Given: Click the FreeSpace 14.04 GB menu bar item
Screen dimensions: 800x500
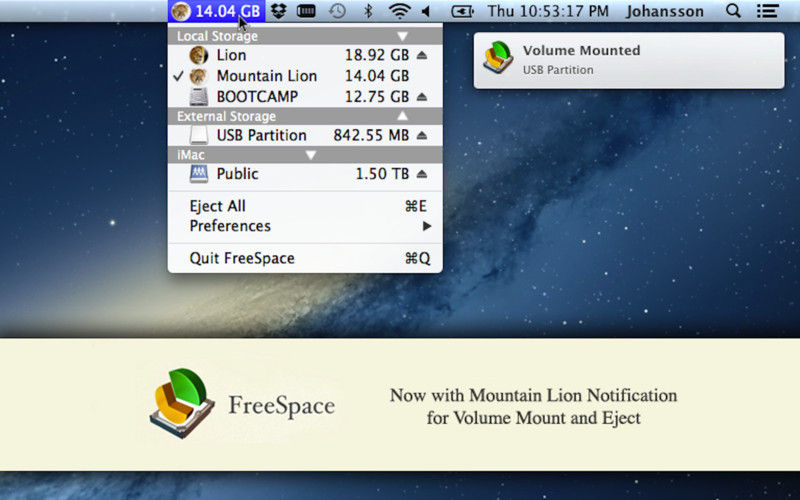Looking at the screenshot, I should [x=216, y=11].
